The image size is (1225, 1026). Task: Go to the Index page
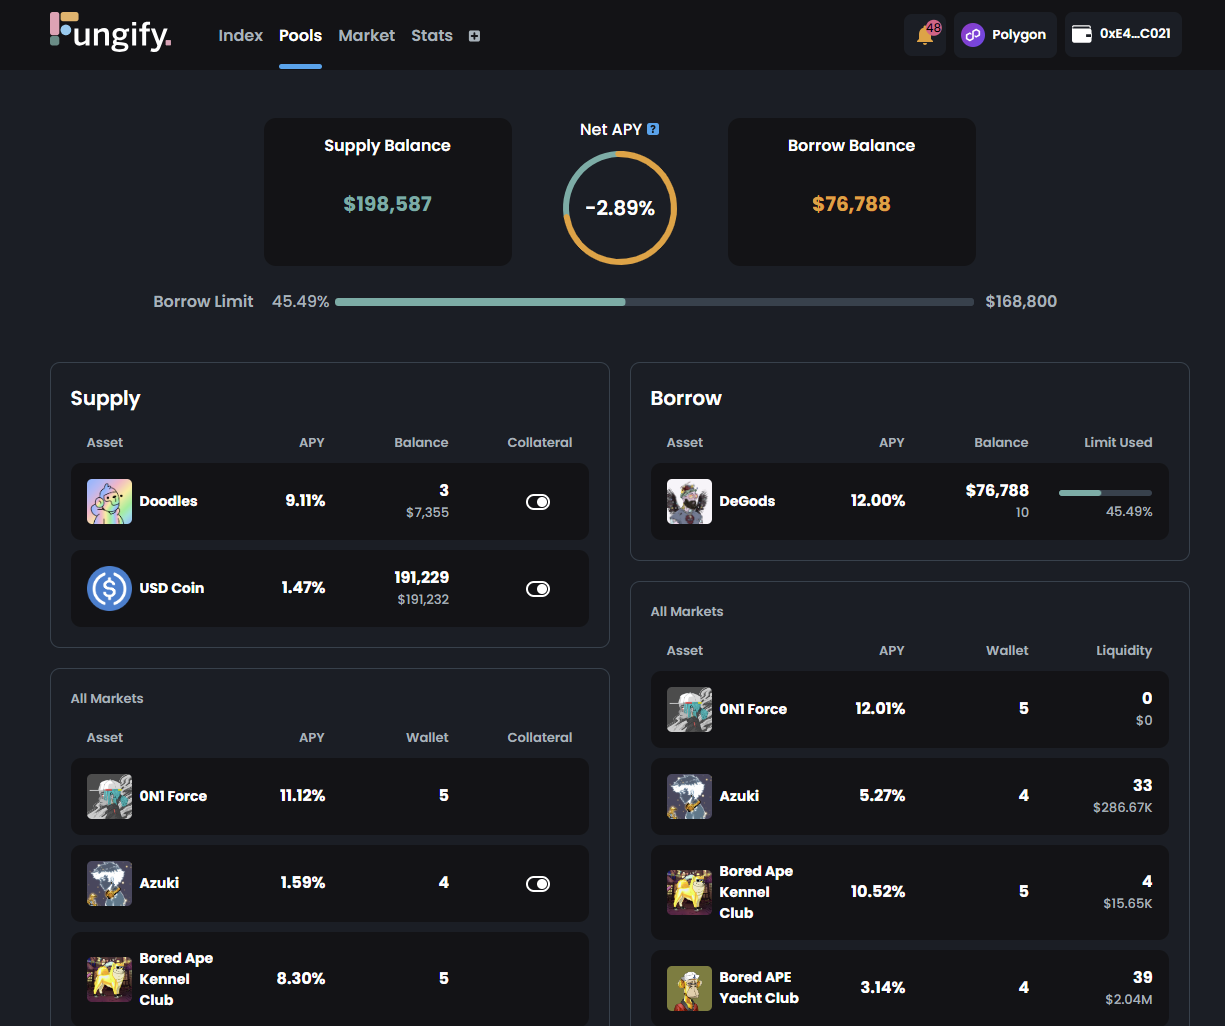coord(240,35)
